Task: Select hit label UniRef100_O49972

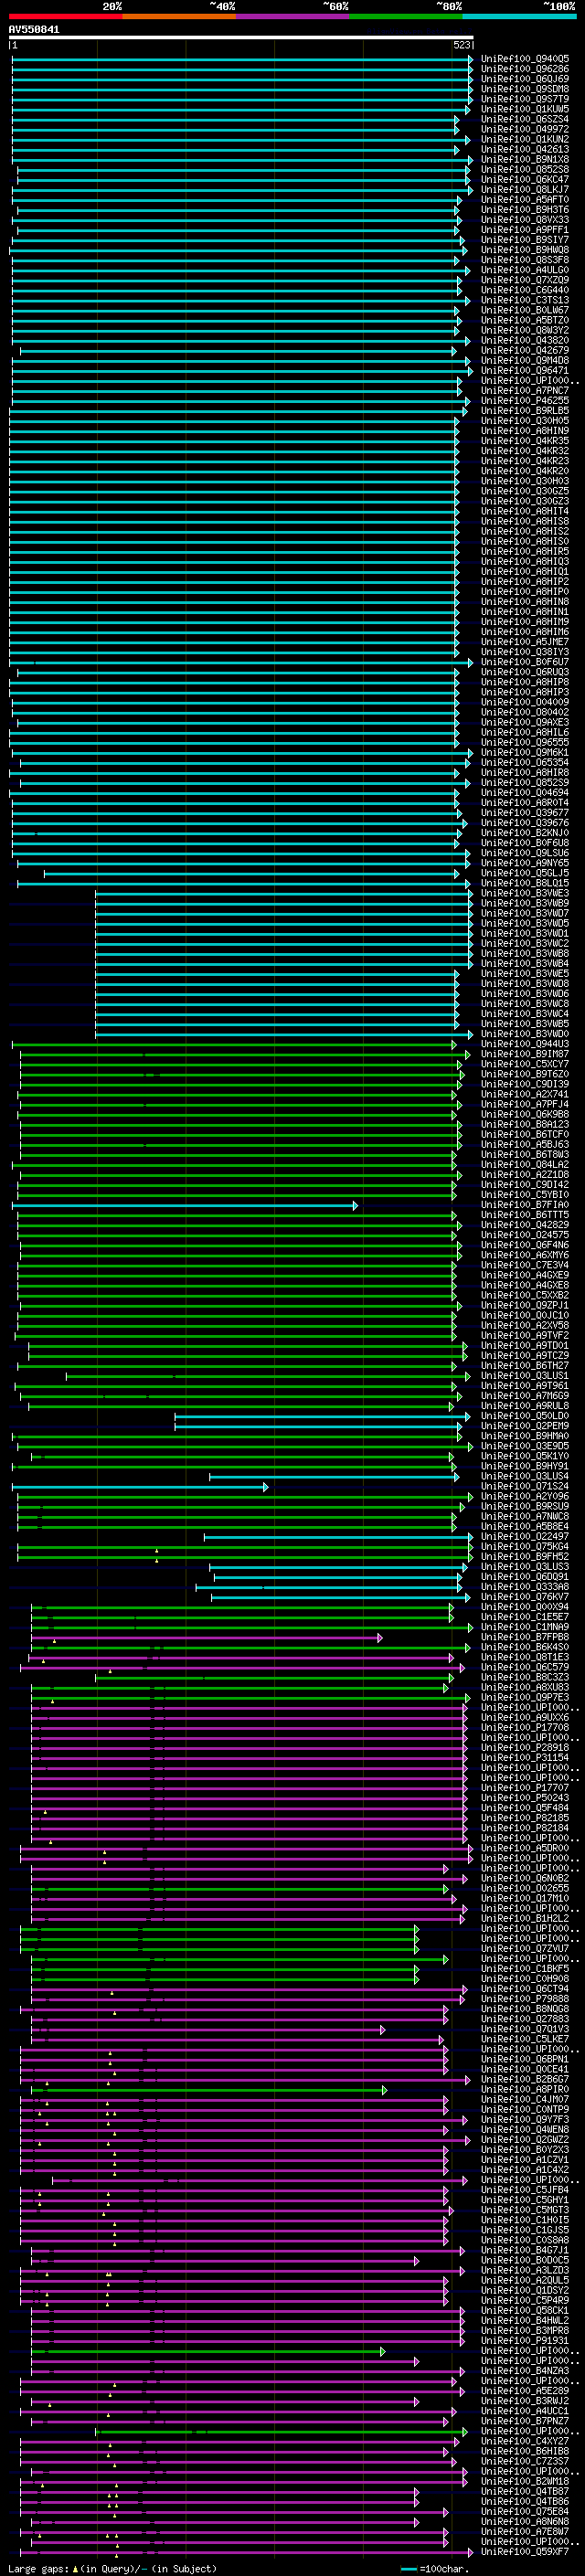Action: 525,129
